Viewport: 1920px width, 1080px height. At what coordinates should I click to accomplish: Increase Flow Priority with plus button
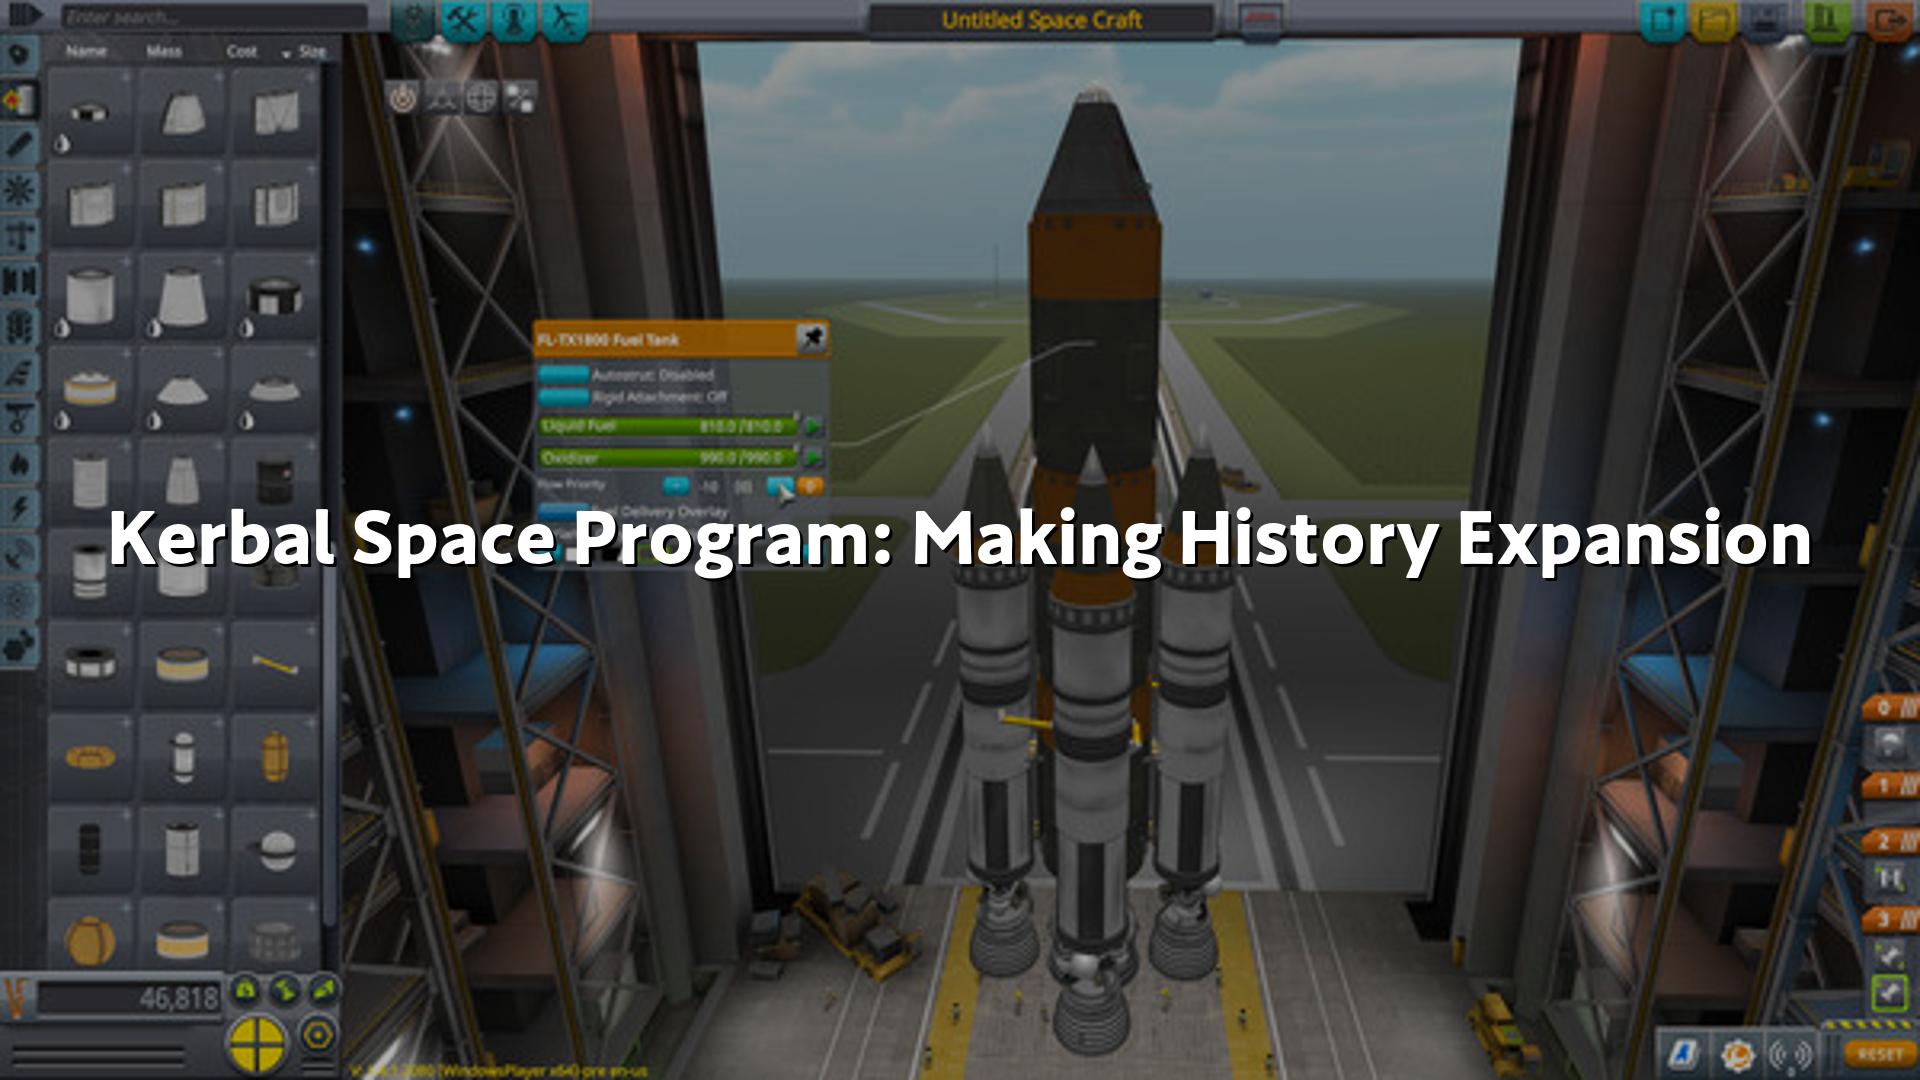pos(779,486)
